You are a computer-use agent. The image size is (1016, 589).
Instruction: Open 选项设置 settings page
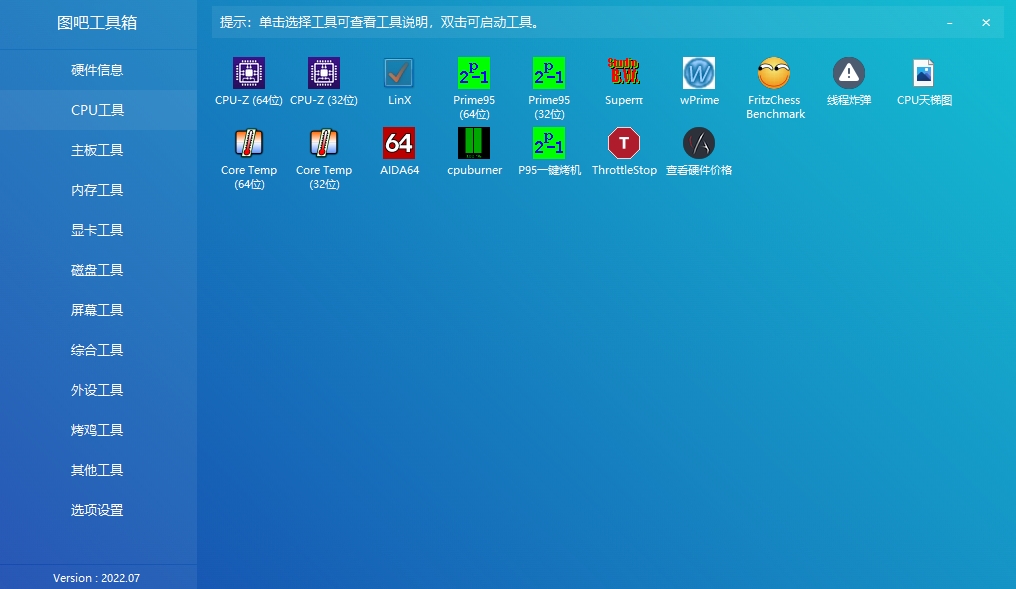[98, 510]
